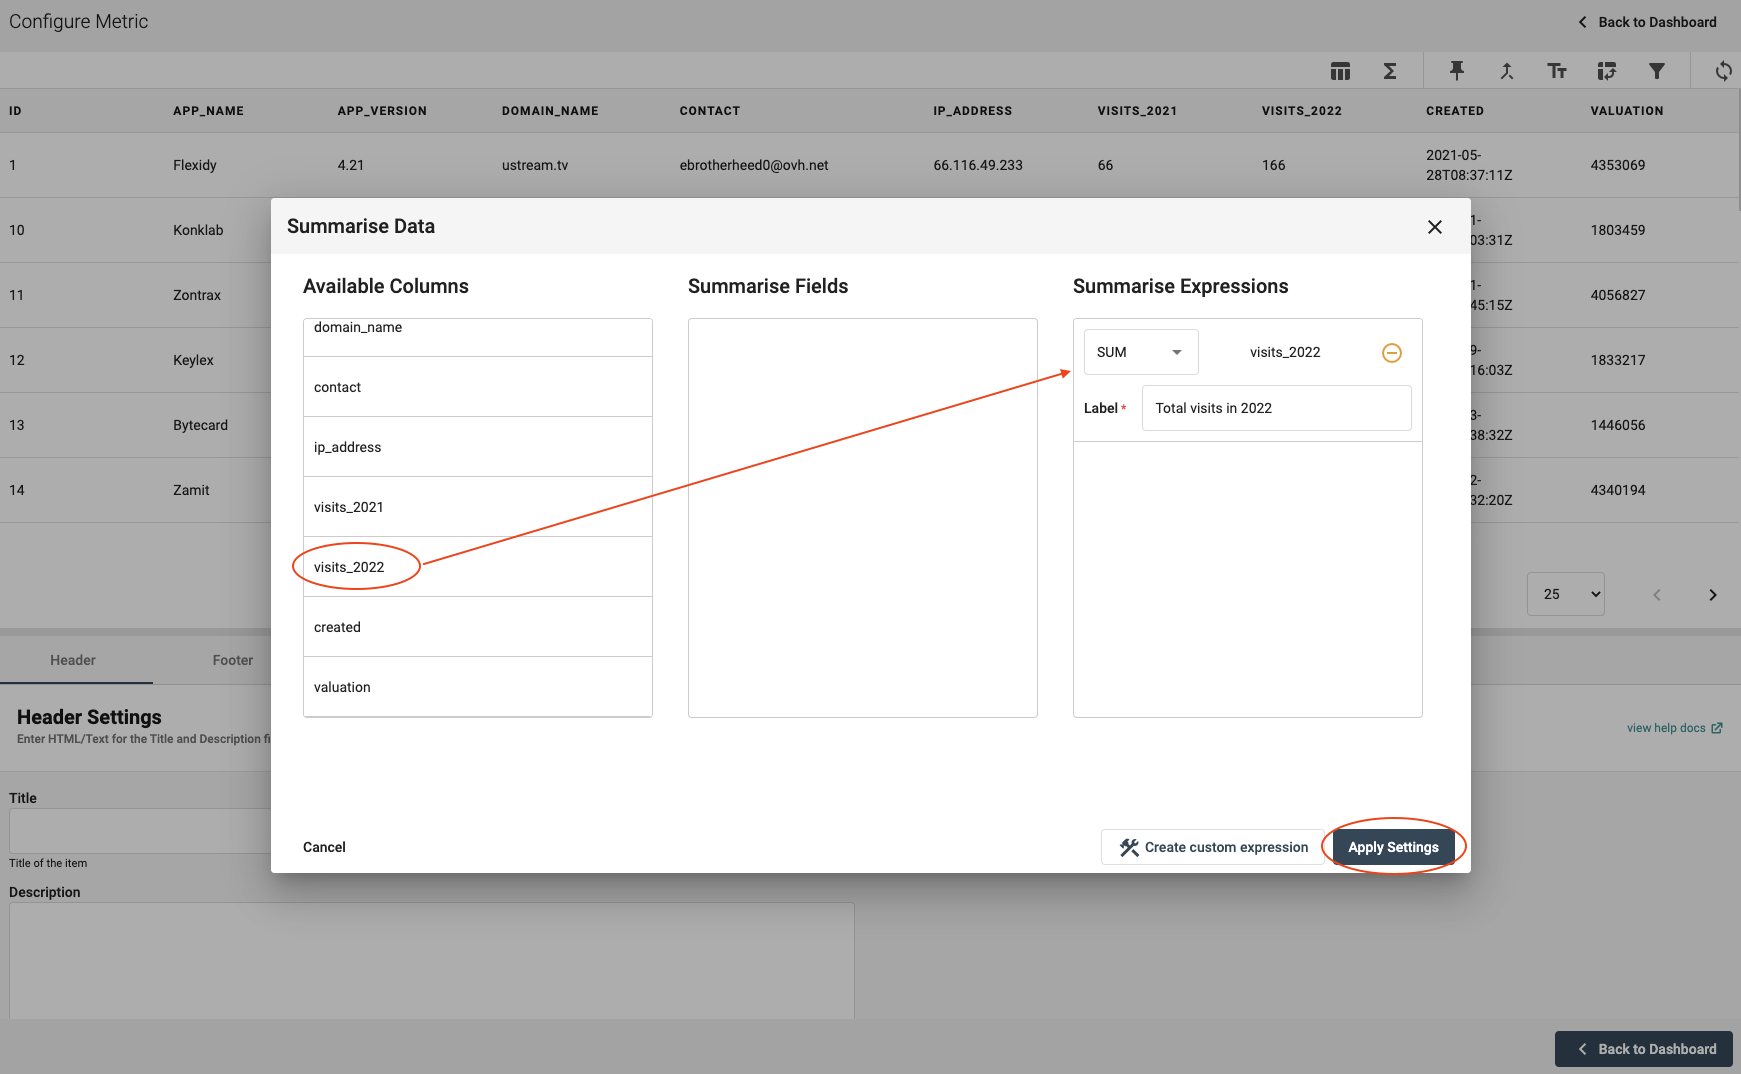This screenshot has width=1741, height=1074.
Task: Click the refresh data icon
Action: click(x=1723, y=71)
